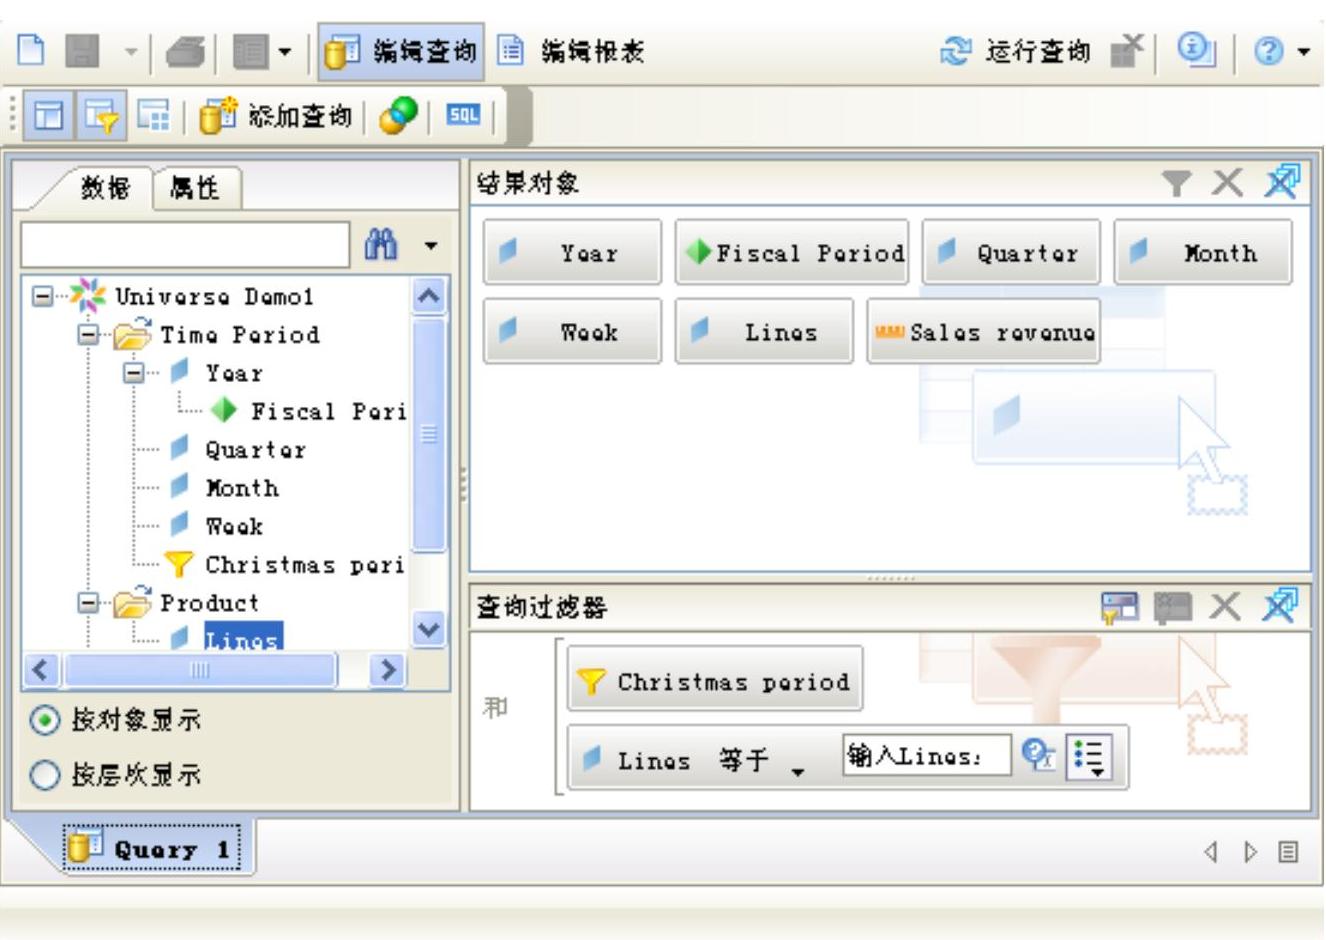The height and width of the screenshot is (940, 1326).
Task: Click 添加查询 to add a query
Action: click(275, 116)
